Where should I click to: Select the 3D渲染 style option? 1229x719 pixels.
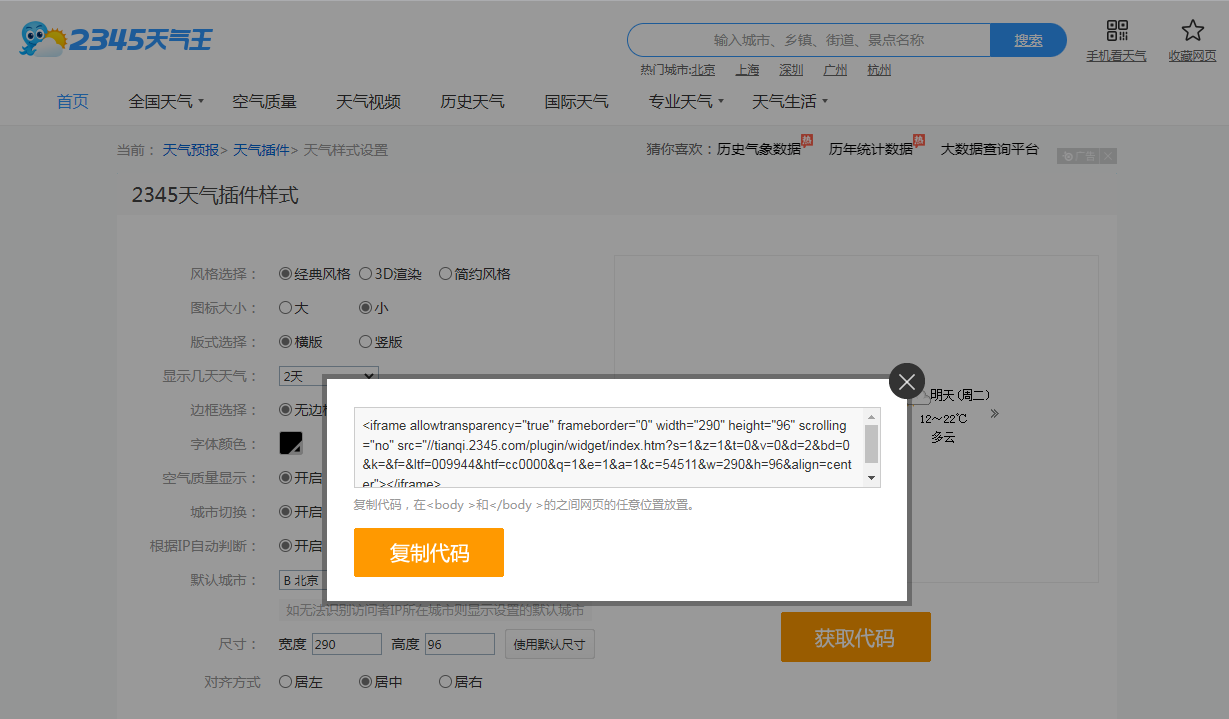365,274
